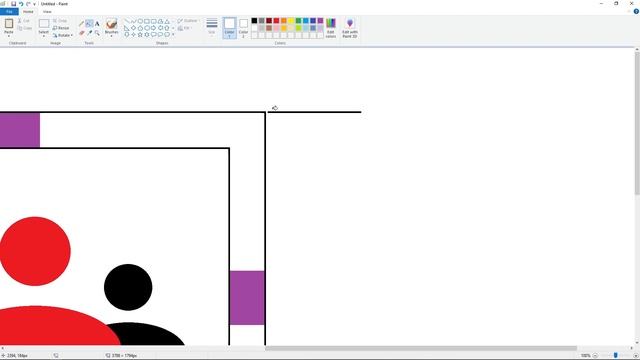Open Paint Help icon
Viewport: 640px width, 360px height.
coord(636,11)
